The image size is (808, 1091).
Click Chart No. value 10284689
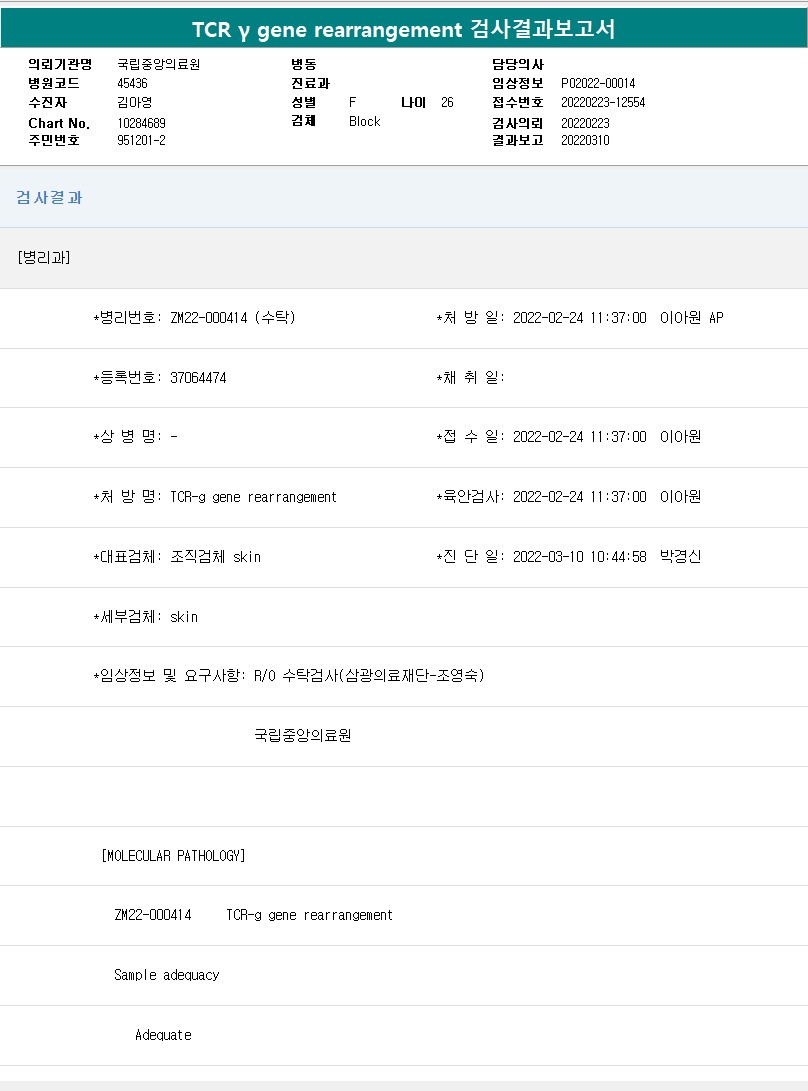coord(141,123)
